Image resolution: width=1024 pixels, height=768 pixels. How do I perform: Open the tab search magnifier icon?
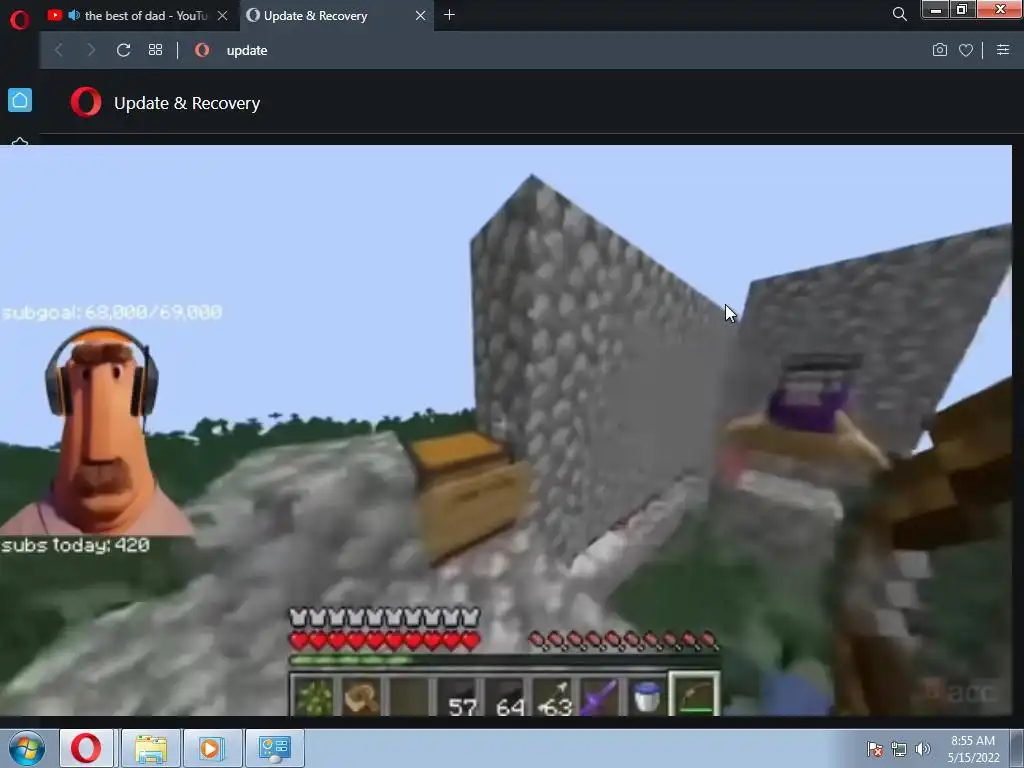click(x=899, y=14)
